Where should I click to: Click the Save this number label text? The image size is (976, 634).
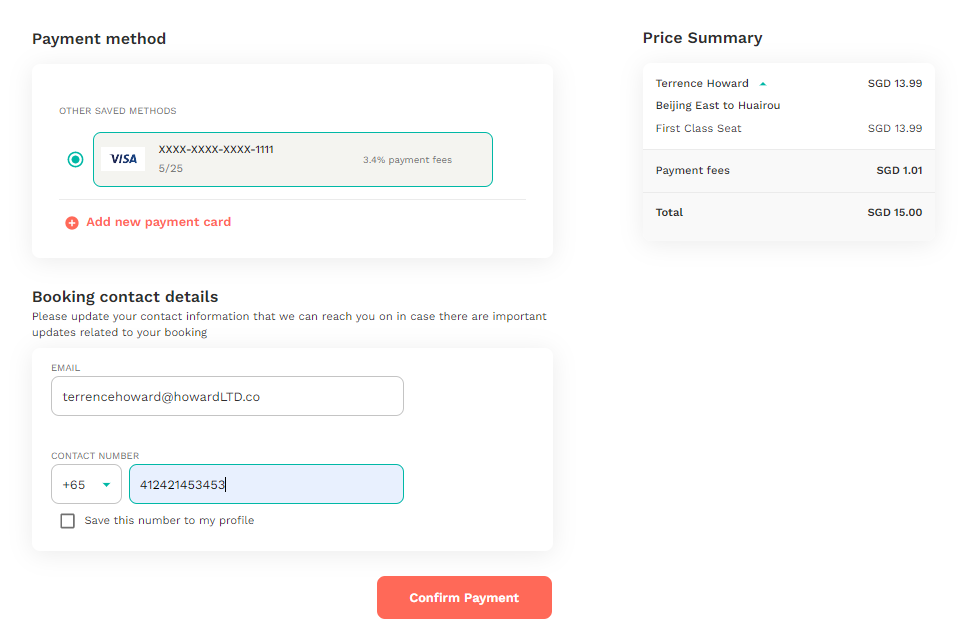tap(169, 520)
